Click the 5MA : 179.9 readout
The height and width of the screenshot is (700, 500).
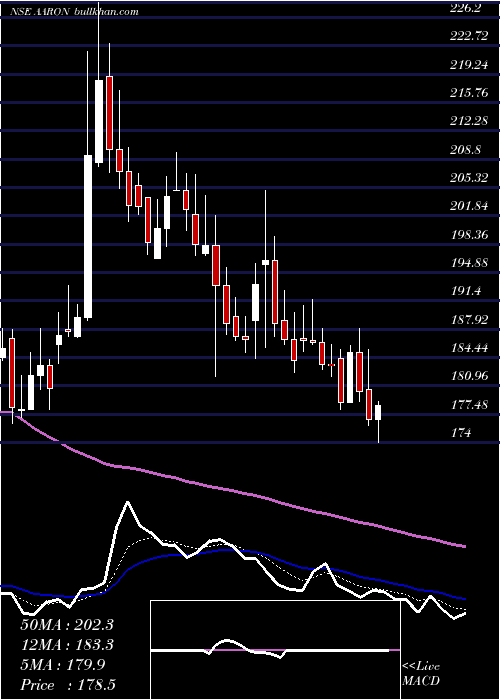coord(63,664)
